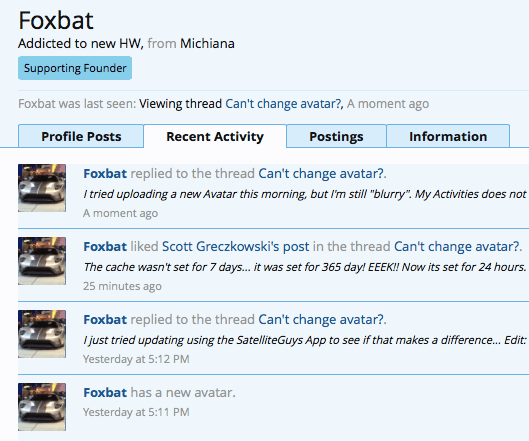Click 'The cache wasn't set for 7 days' snippet
The image size is (529, 441).
tap(305, 267)
